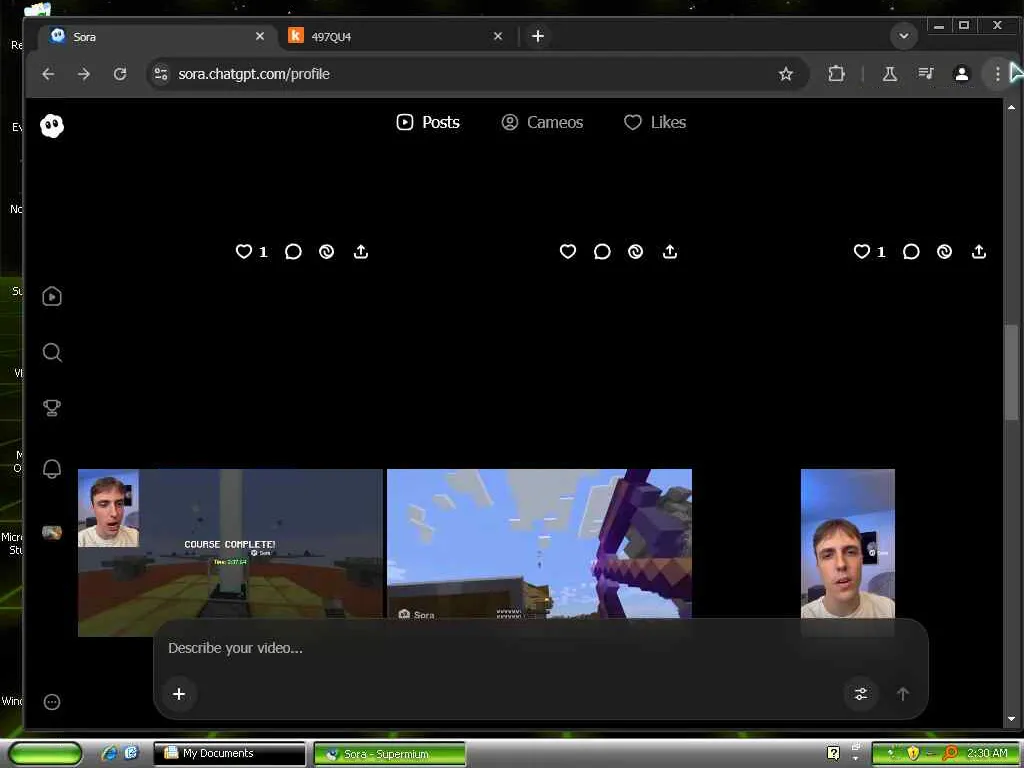Image resolution: width=1024 pixels, height=768 pixels.
Task: Open the search icon in Sora sidebar
Action: click(52, 353)
